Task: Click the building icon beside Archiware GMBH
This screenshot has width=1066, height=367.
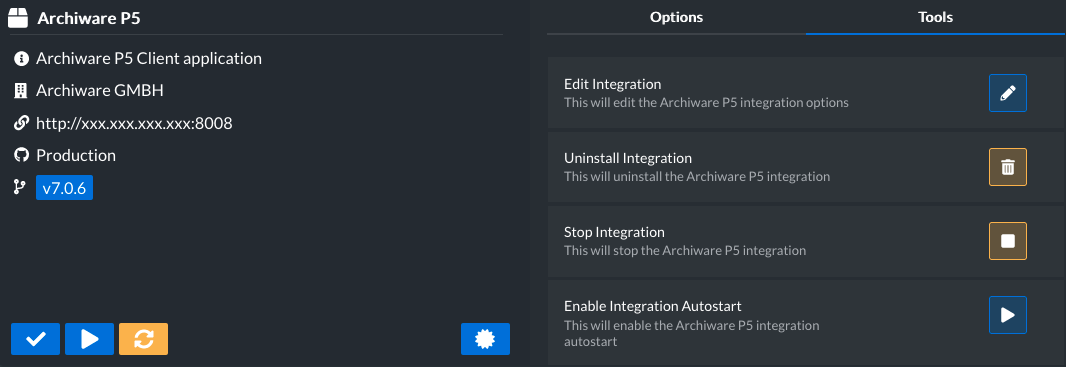Action: pyautogui.click(x=20, y=91)
